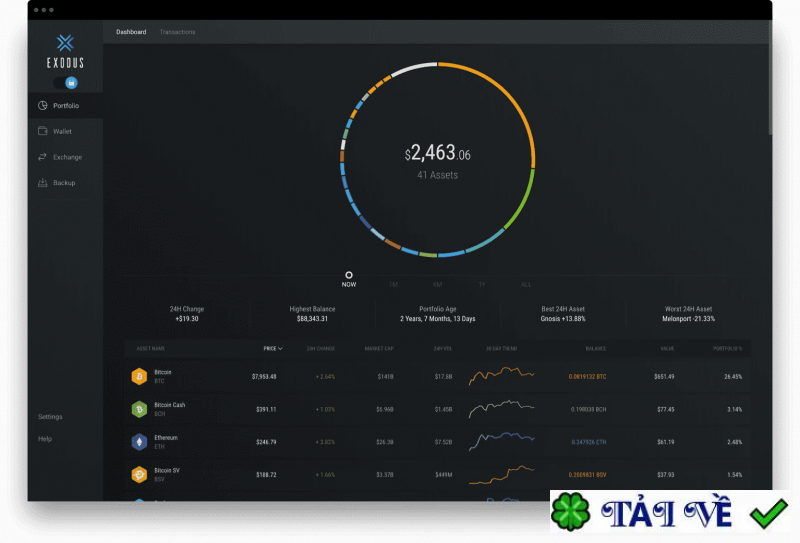Select the Ethereum coin icon
Viewport: 800px width, 543px height.
[139, 442]
